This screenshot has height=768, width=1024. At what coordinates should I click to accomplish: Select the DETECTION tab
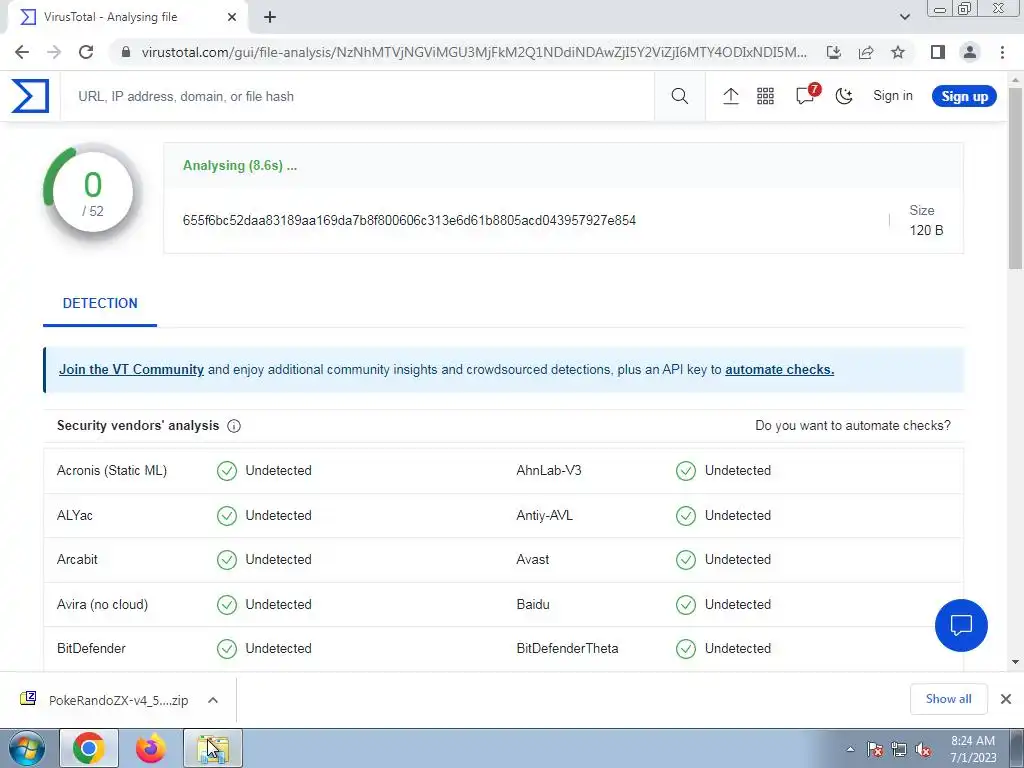point(100,303)
